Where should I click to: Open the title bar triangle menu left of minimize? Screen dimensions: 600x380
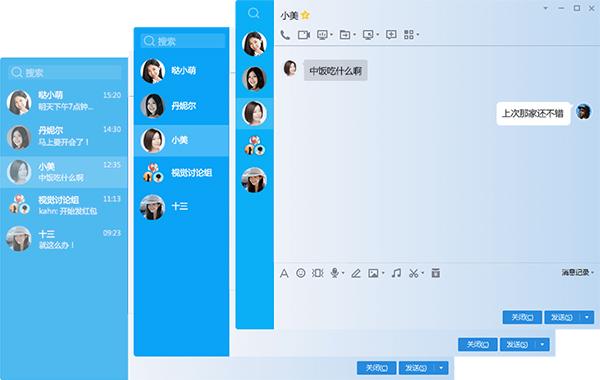pos(546,8)
